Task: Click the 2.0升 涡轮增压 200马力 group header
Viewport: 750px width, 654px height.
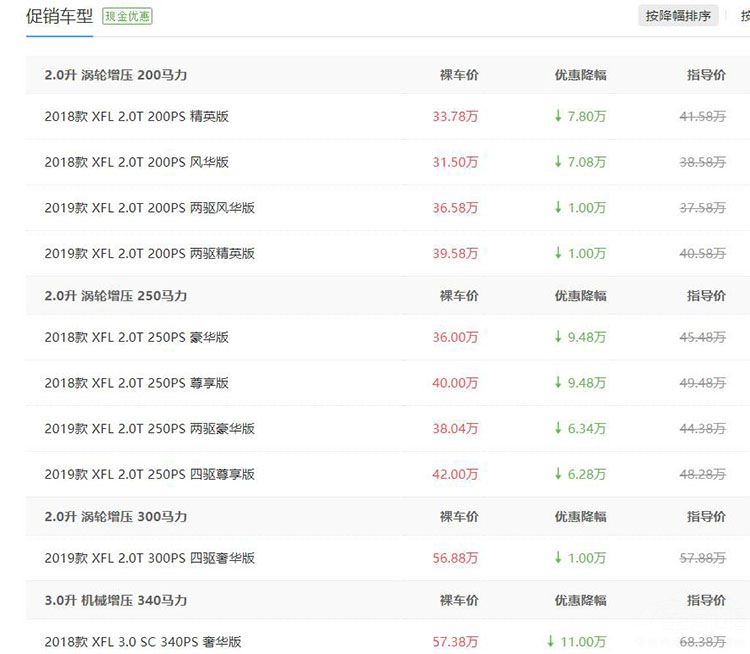Action: tap(116, 75)
